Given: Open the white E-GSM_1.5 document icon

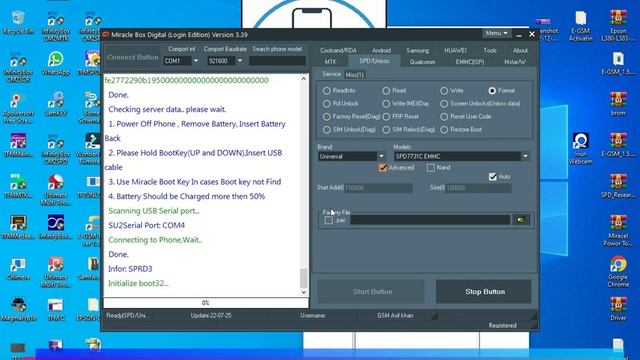Looking at the screenshot, I should pyautogui.click(x=618, y=63).
